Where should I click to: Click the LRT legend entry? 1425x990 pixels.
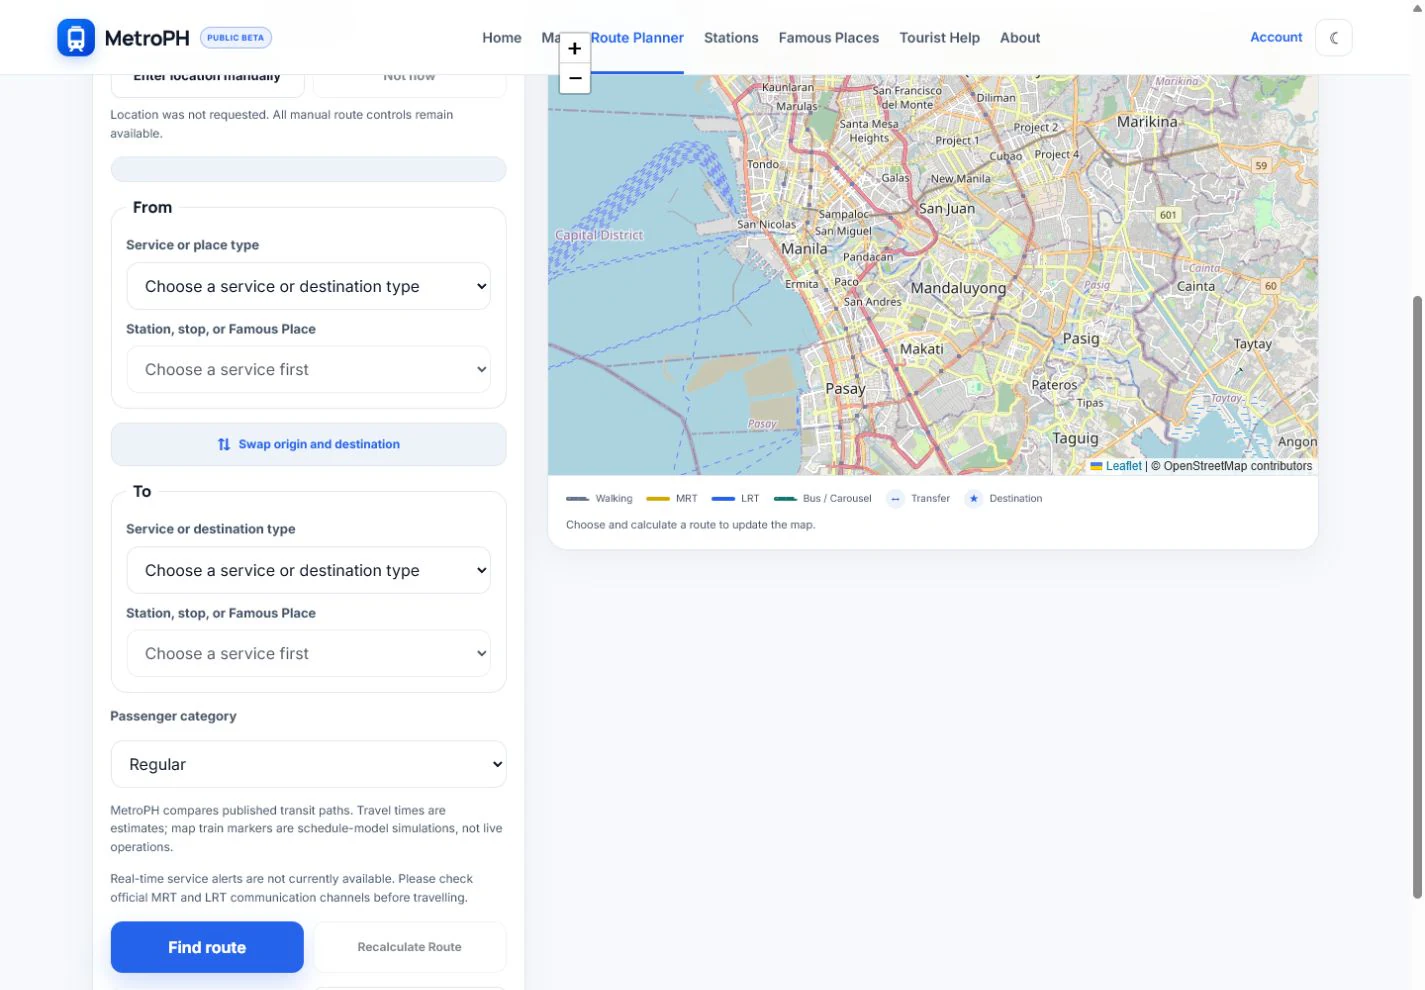[735, 499]
